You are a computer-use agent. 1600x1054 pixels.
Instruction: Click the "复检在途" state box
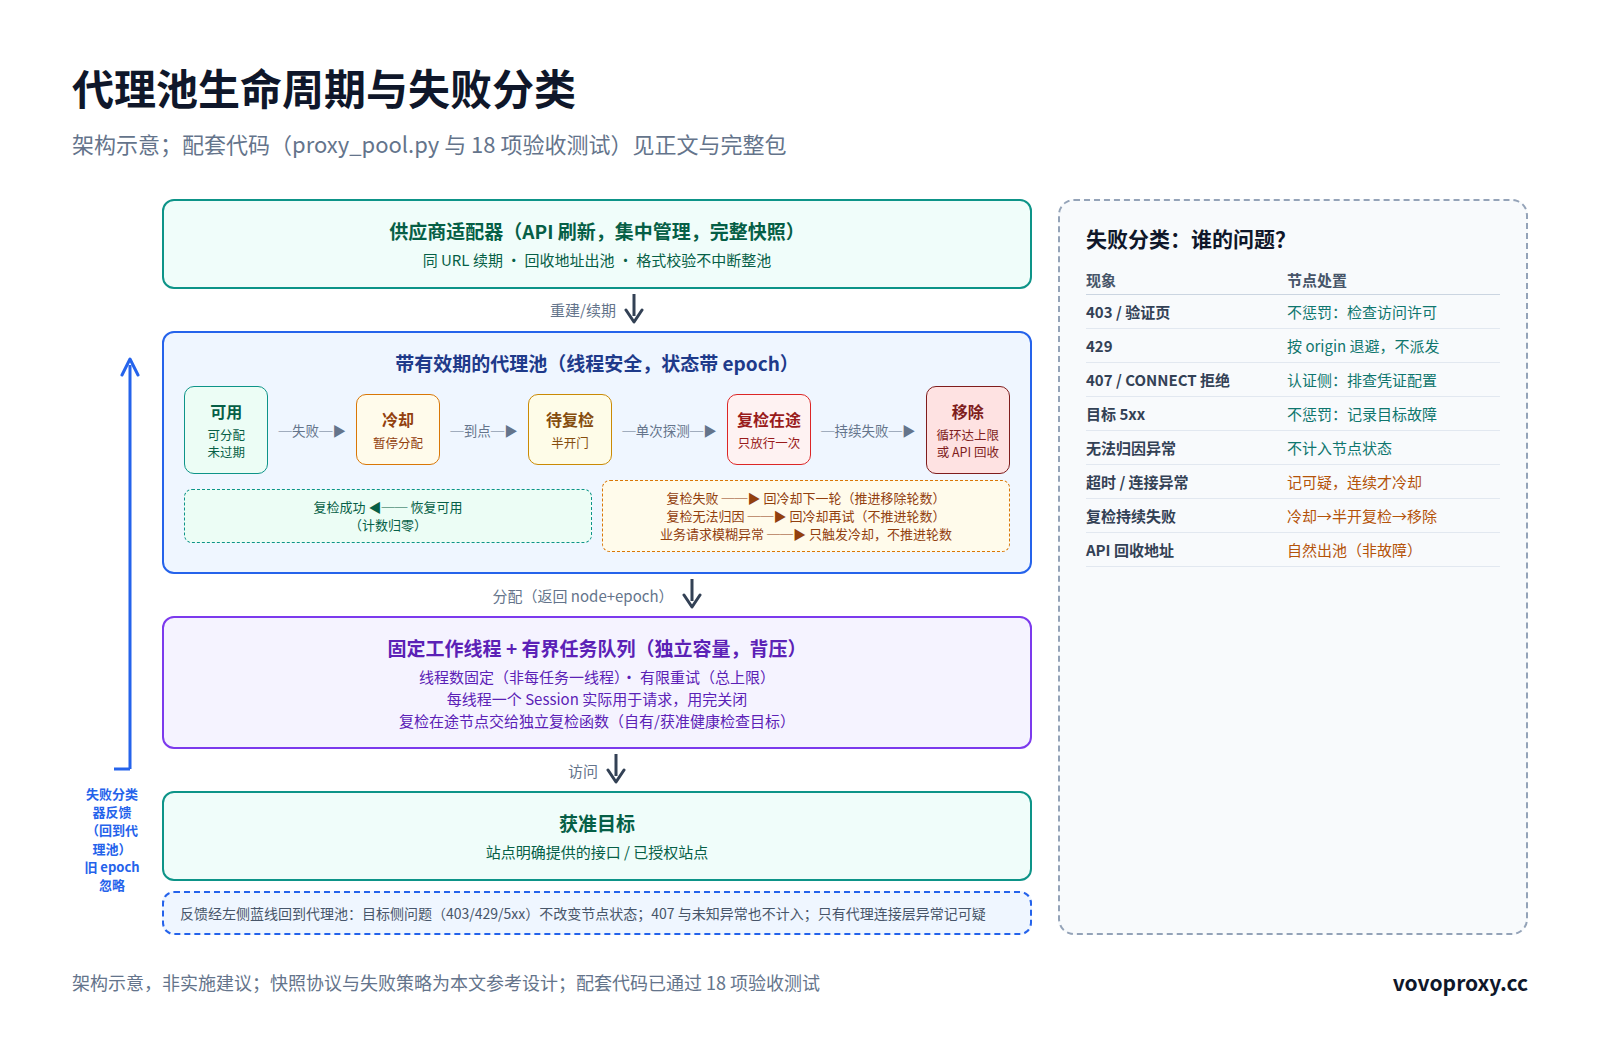coord(769,430)
